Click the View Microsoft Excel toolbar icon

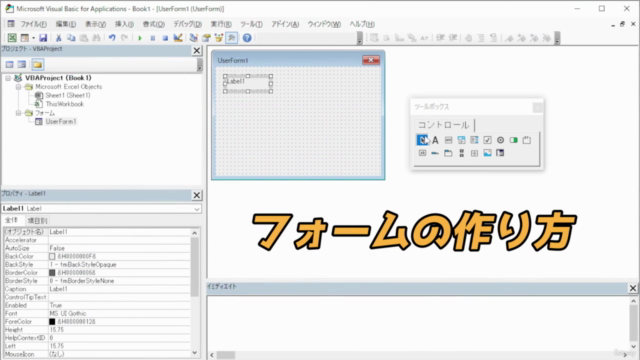click(12, 38)
